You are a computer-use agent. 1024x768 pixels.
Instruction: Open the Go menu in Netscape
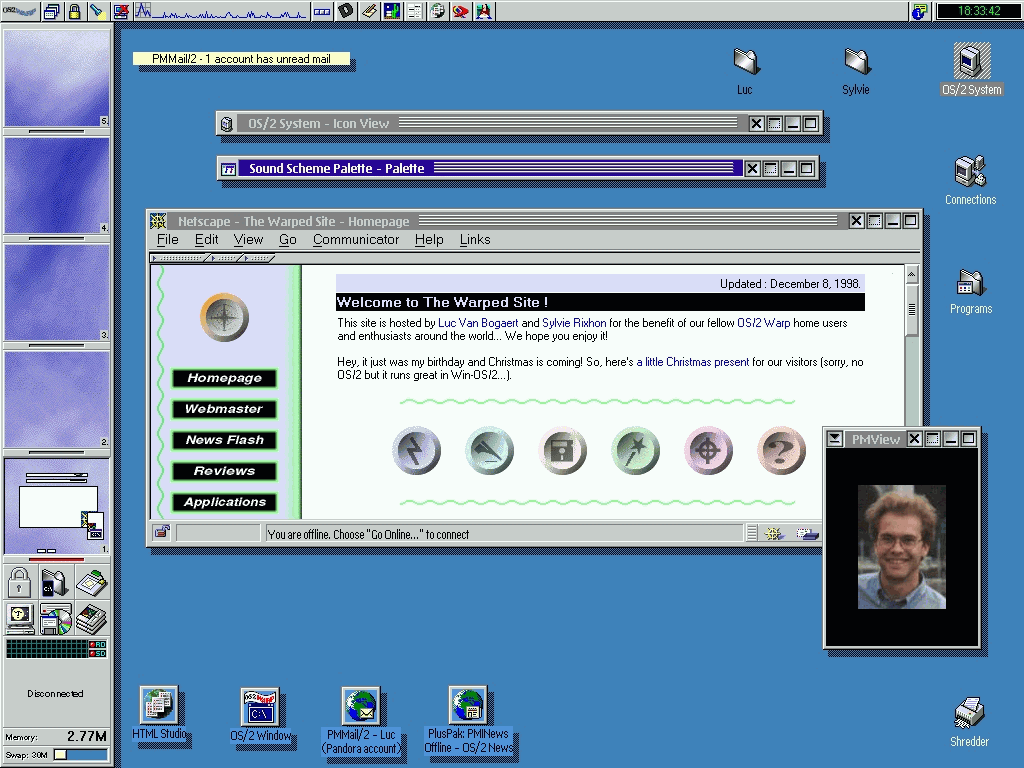288,240
